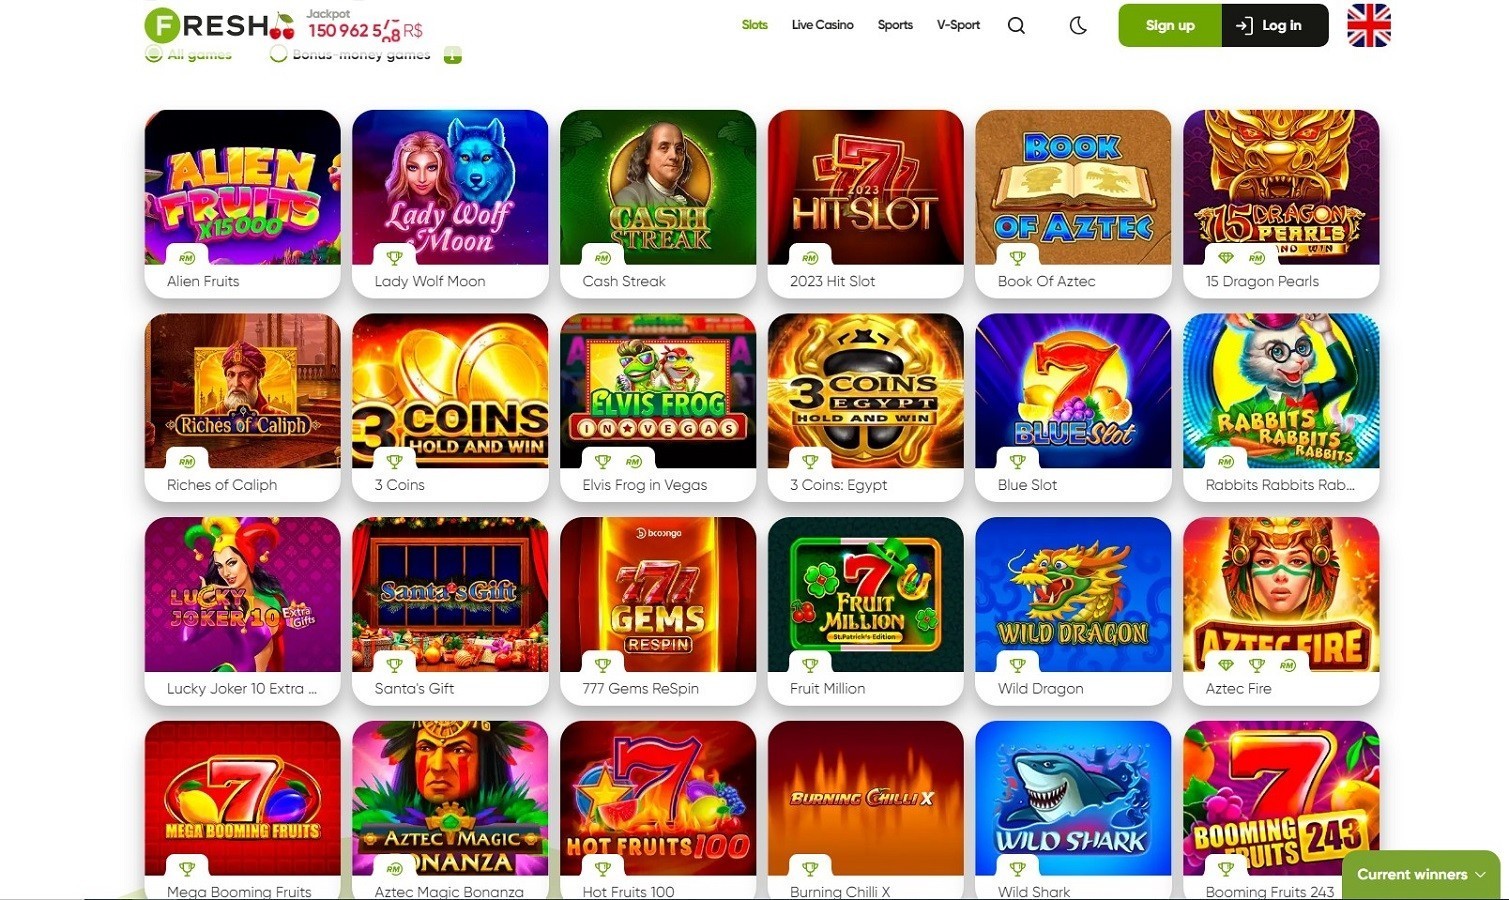Select Bonus-money games radio option

(x=279, y=54)
